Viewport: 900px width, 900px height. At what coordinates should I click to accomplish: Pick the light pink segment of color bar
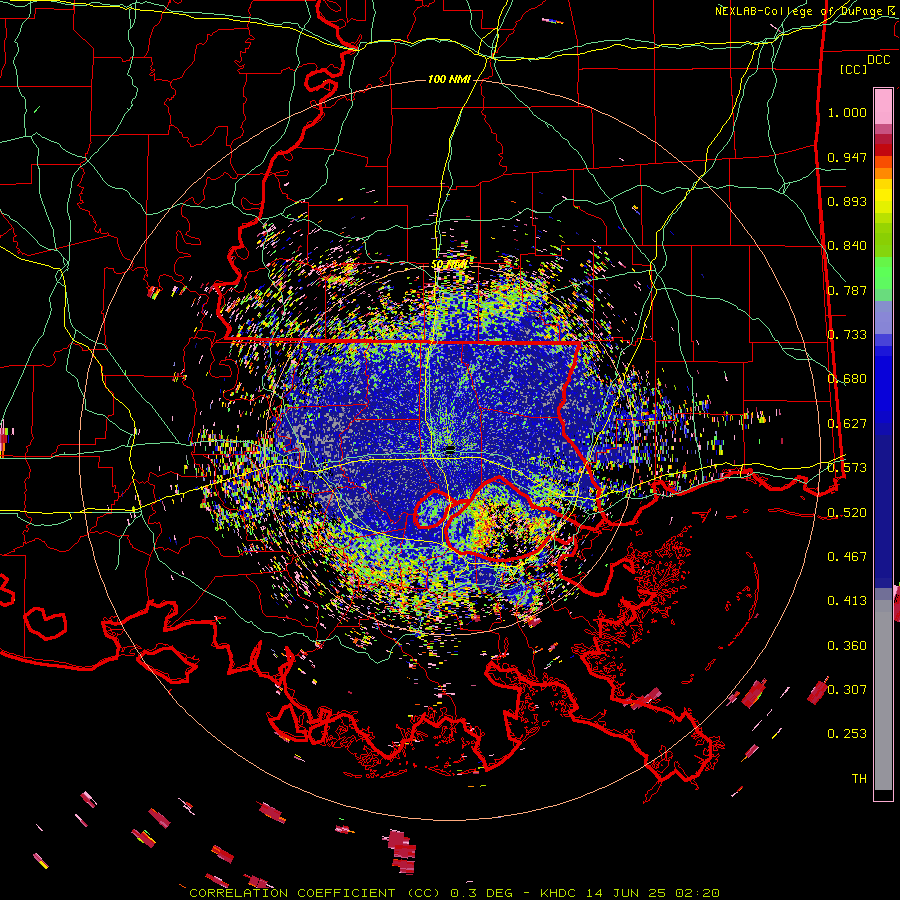883,106
